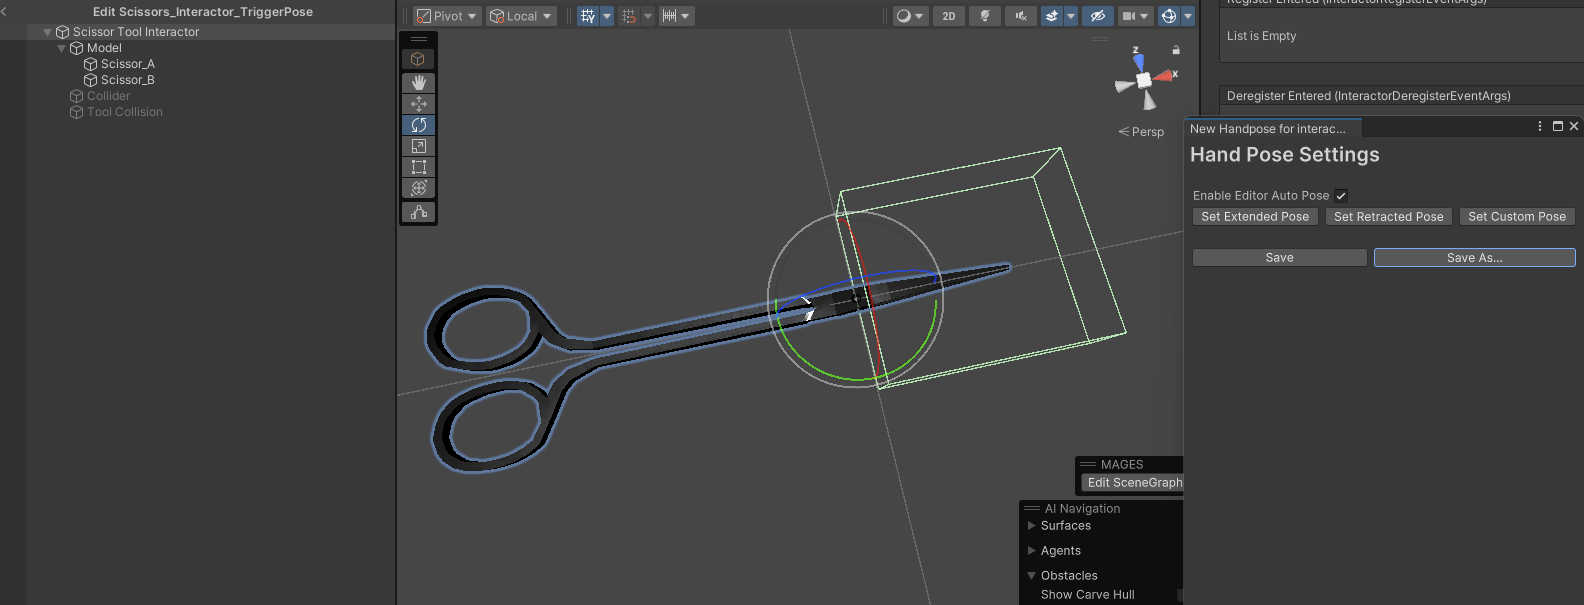Save the hand pose
The width and height of the screenshot is (1584, 605).
point(1280,258)
